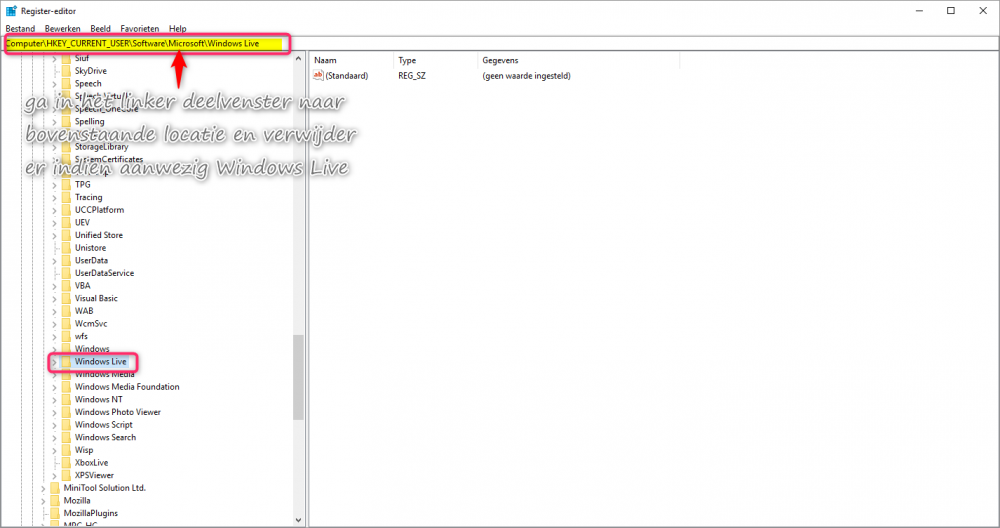Click the tree pane vertical scrollbar thumb
The image size is (1000, 528).
click(298, 377)
